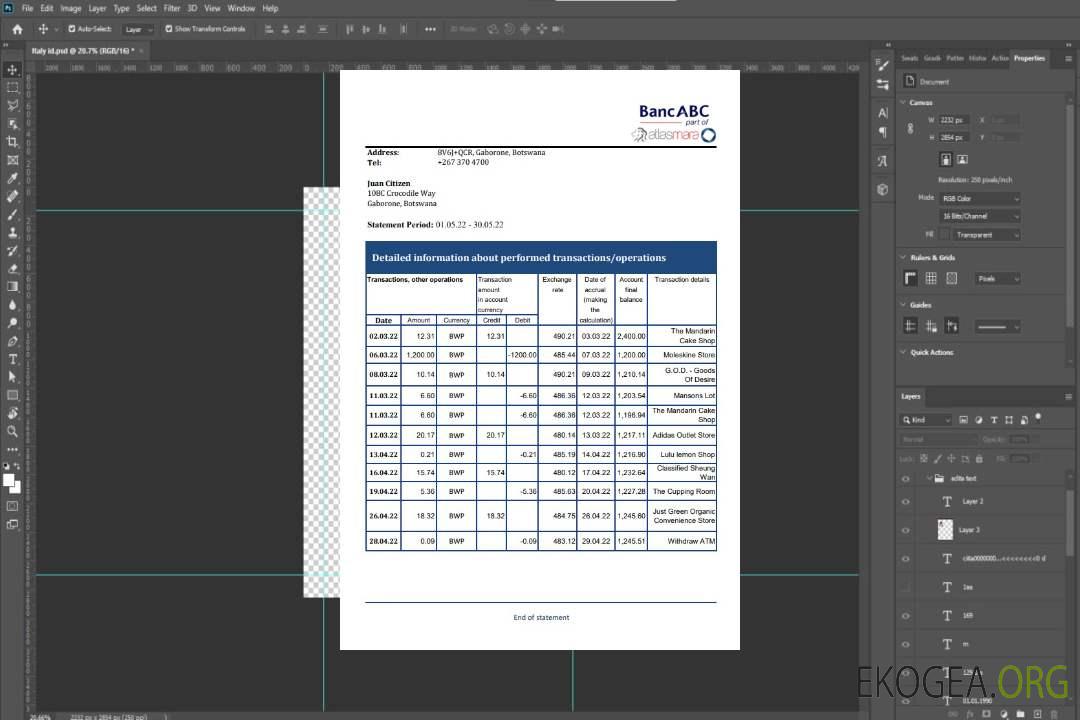Toggle layer filtering on/off switch

tap(1038, 418)
